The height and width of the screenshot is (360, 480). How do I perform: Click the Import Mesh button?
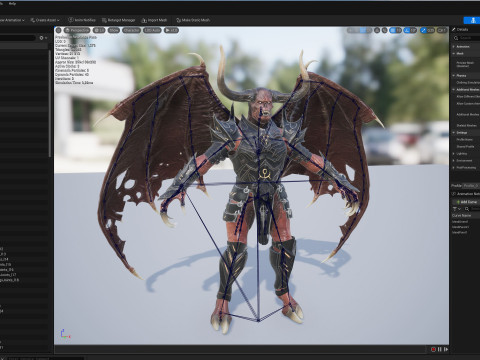(154, 20)
